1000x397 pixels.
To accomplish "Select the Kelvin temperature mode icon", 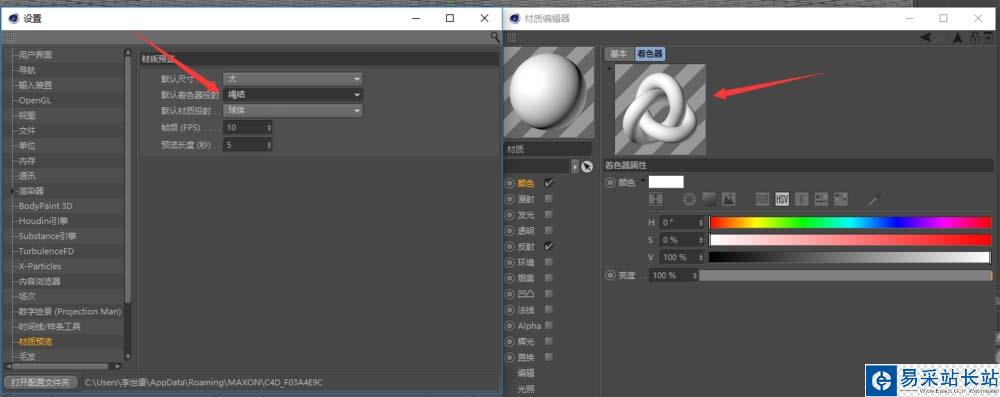I will tap(802, 199).
